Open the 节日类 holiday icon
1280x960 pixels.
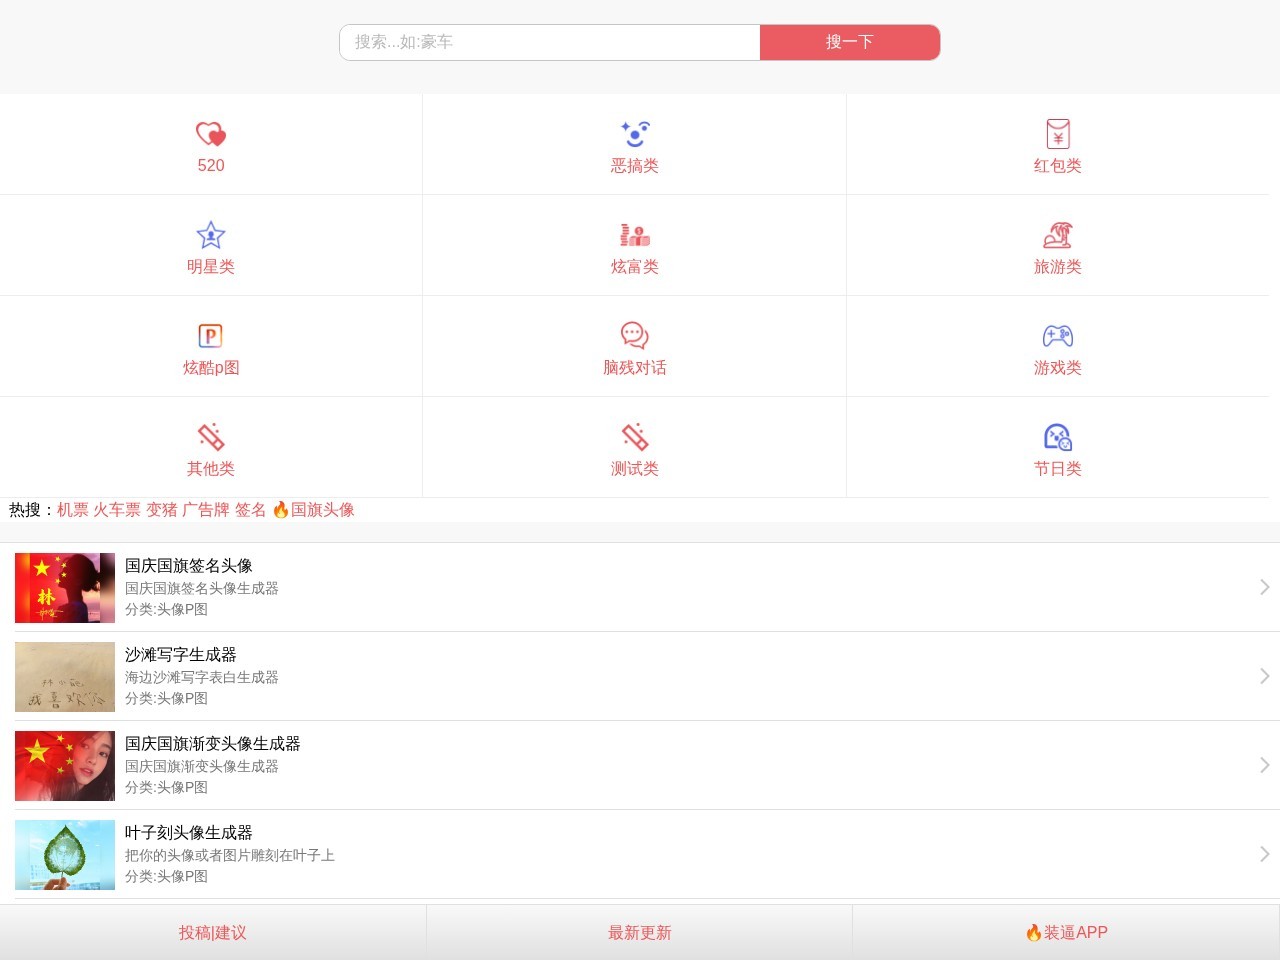pyautogui.click(x=1057, y=437)
